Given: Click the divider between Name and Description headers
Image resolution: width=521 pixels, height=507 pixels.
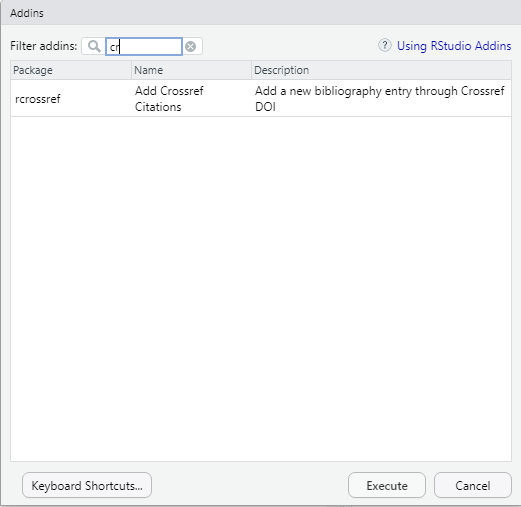Looking at the screenshot, I should (x=251, y=70).
